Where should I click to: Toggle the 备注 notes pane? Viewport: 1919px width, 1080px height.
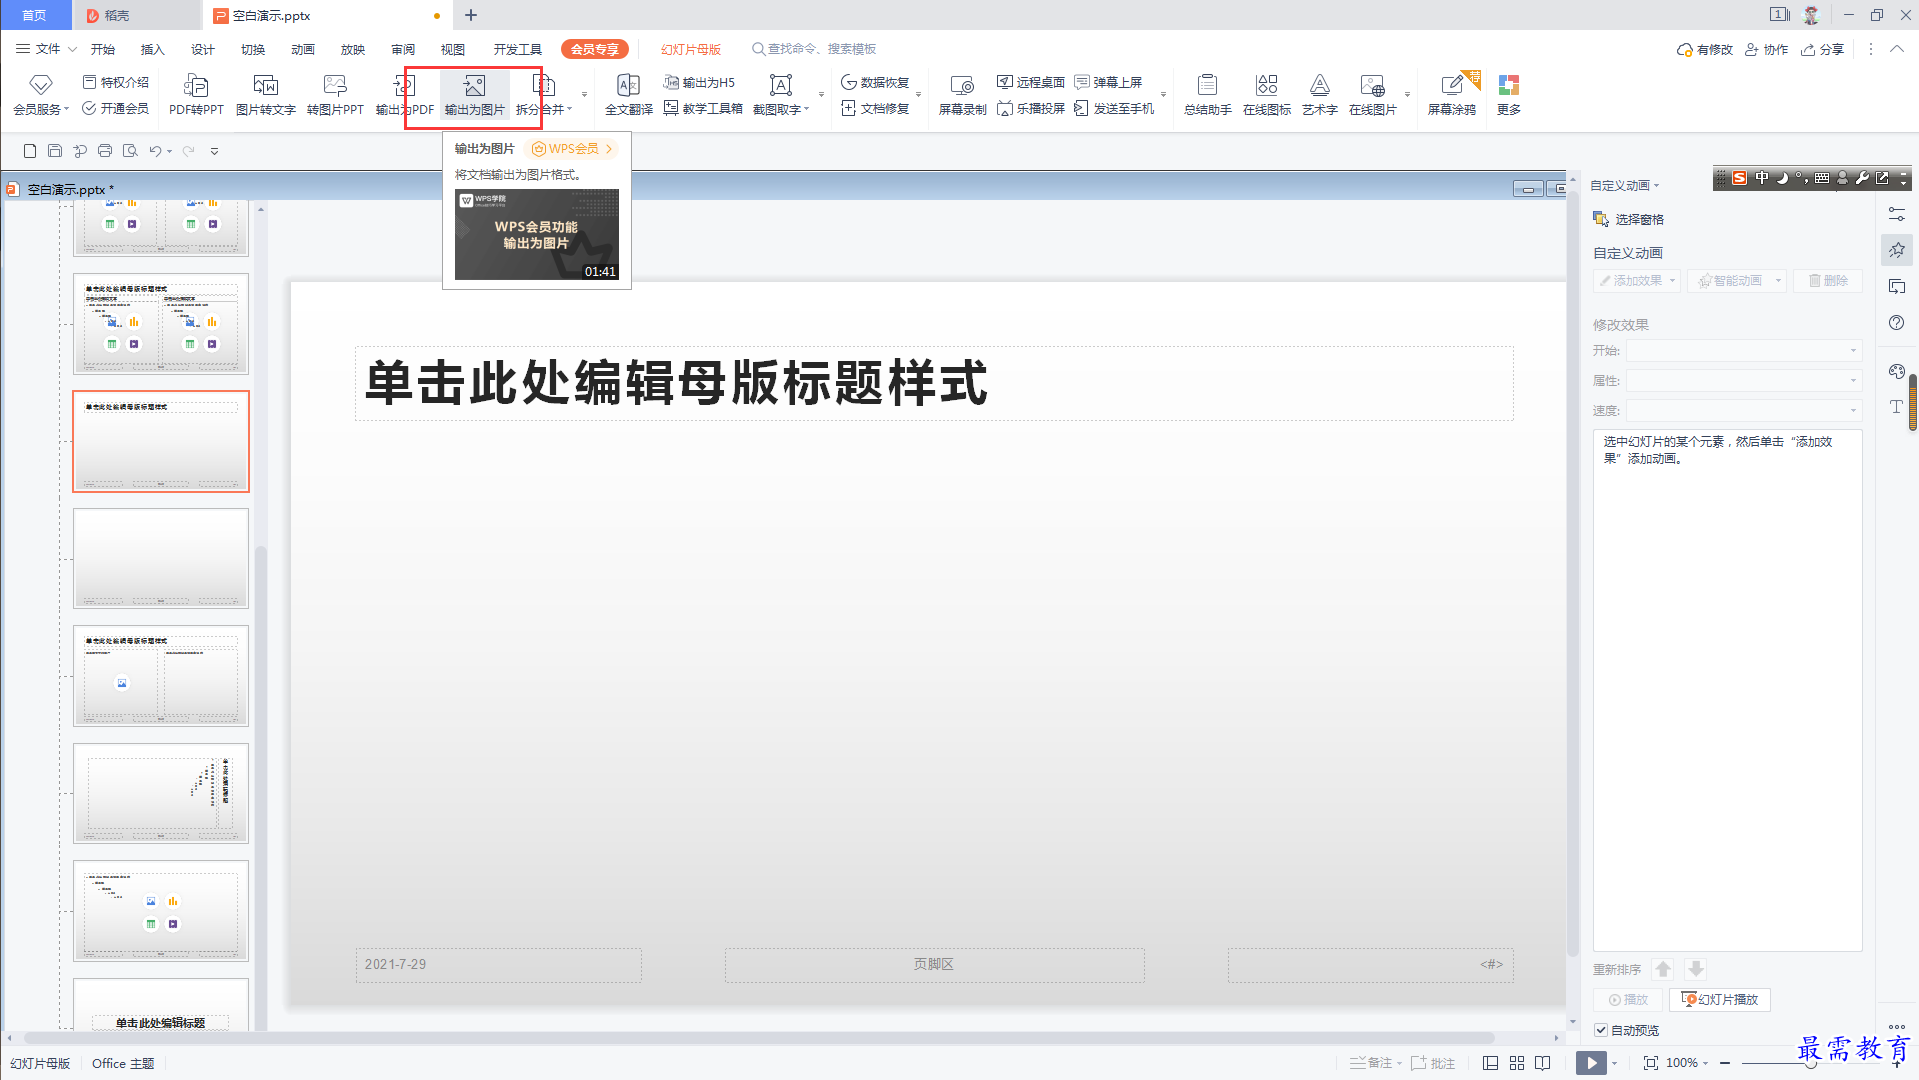click(1371, 1063)
